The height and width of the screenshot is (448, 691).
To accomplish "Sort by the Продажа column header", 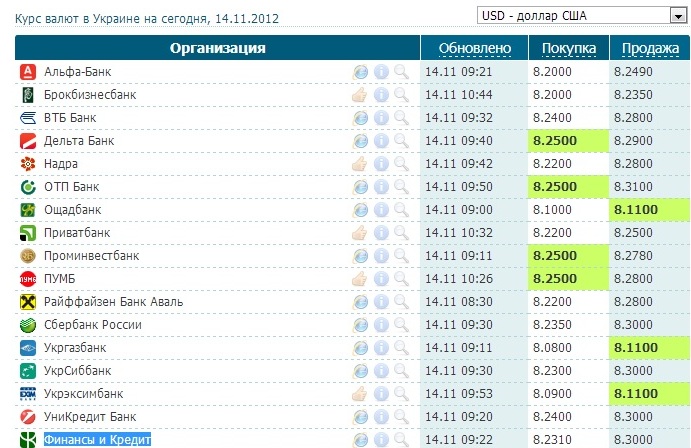I will 650,48.
